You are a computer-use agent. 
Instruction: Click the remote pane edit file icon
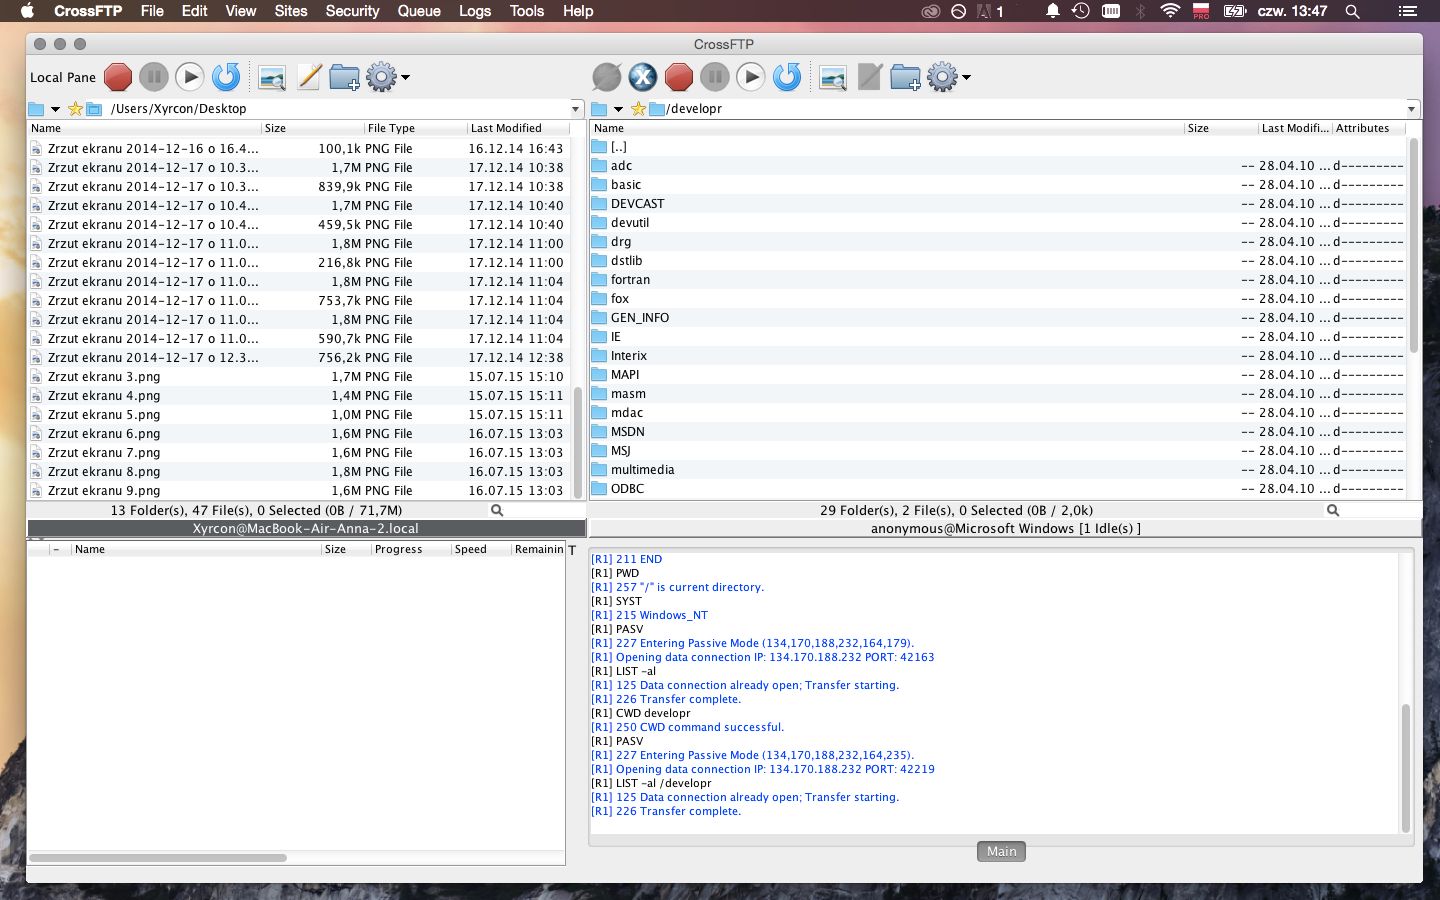870,77
